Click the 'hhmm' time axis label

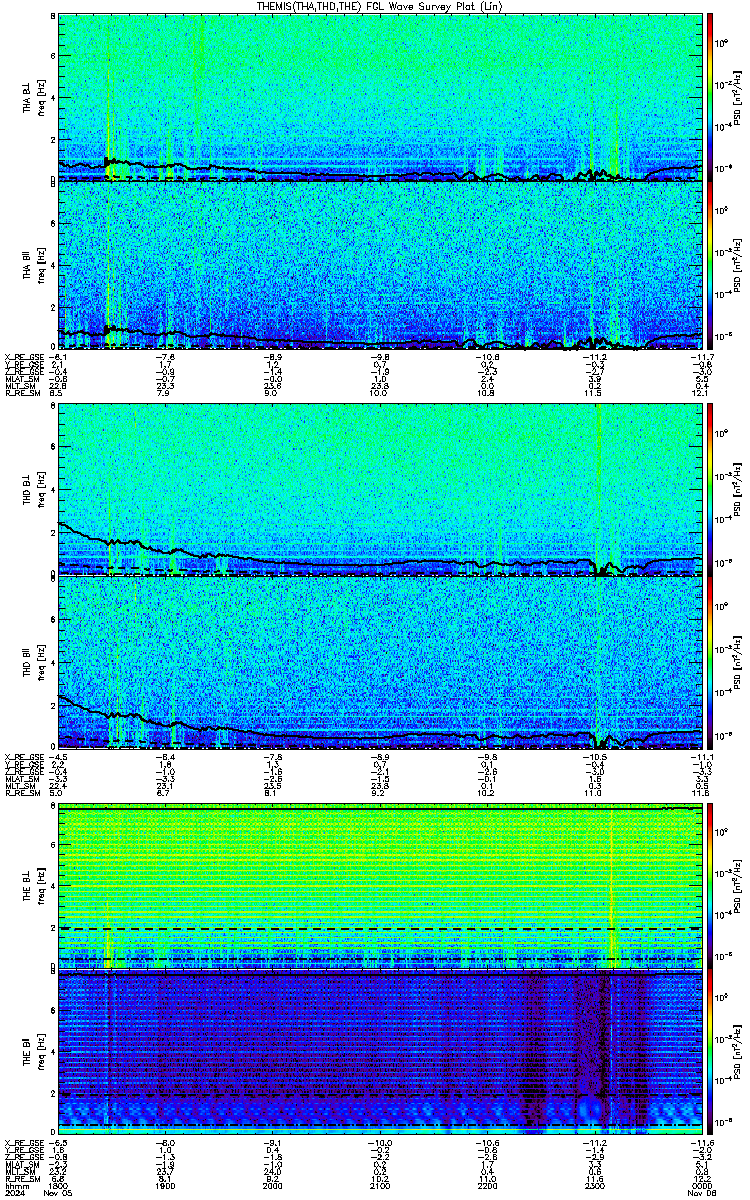(x=15, y=1185)
